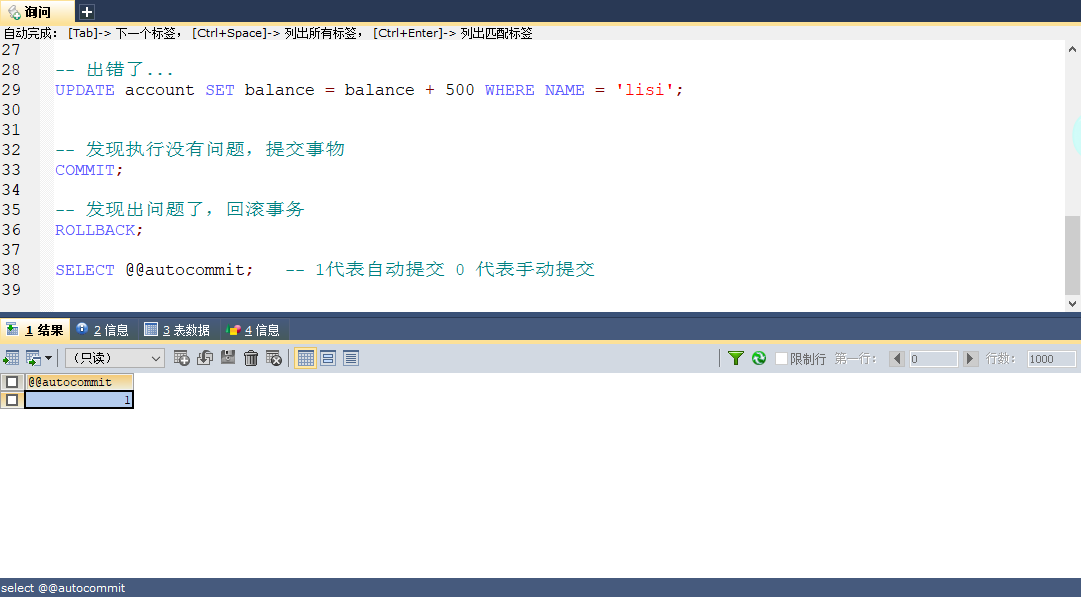Viewport: 1081px width, 597px height.
Task: Click the 行数 row count field
Action: tap(1051, 358)
